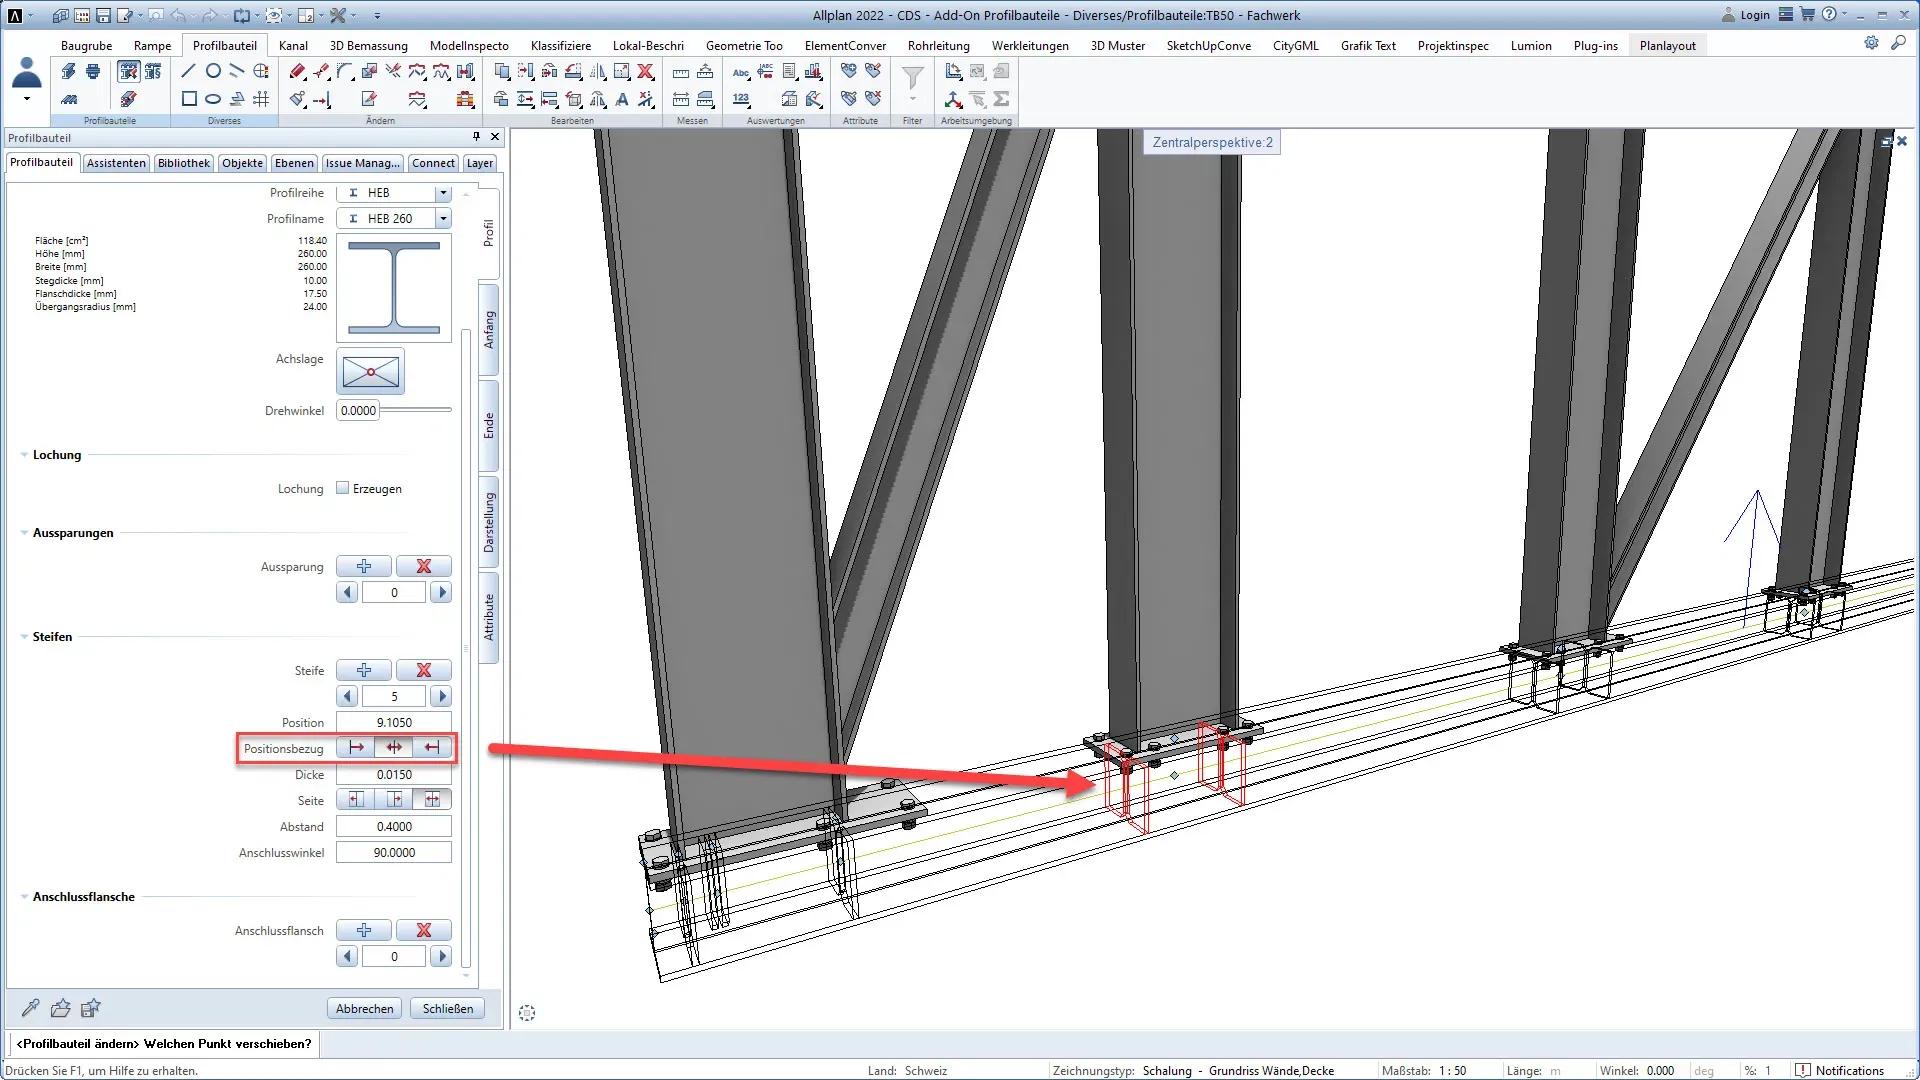
Task: Add a new Steife with plus button
Action: [x=363, y=670]
